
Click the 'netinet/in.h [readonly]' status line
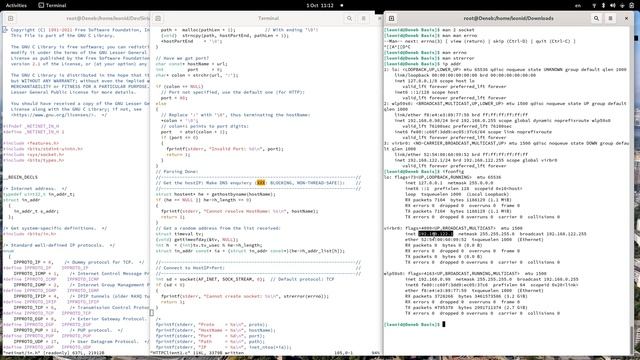pyautogui.click(x=54, y=353)
